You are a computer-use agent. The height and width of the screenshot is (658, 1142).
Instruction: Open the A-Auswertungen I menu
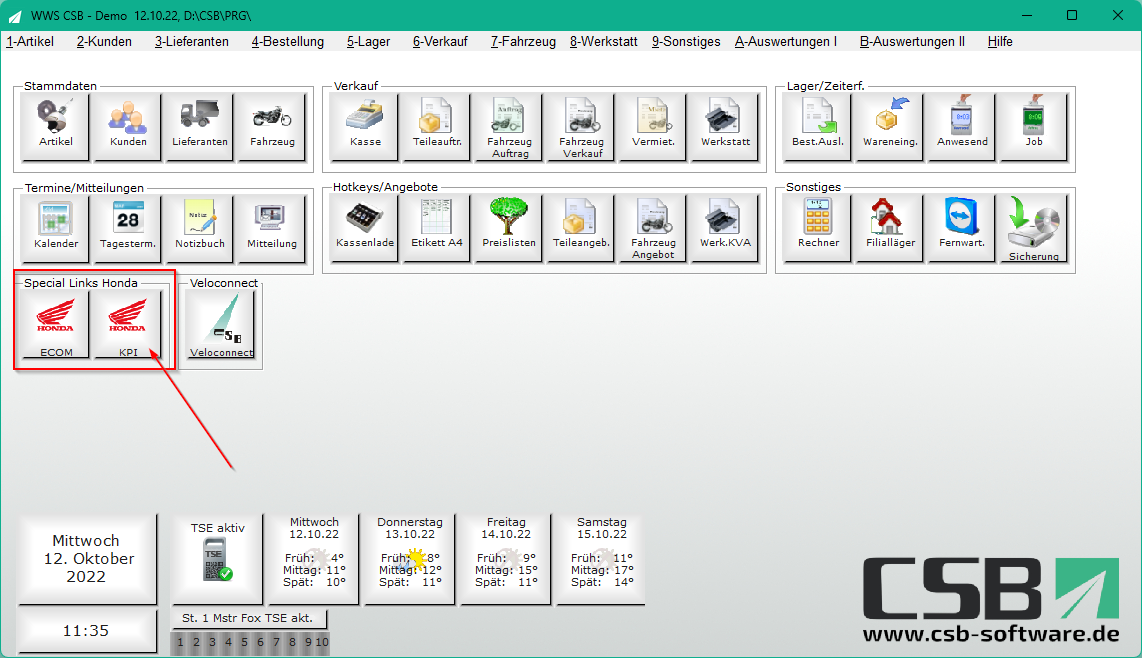[x=786, y=42]
